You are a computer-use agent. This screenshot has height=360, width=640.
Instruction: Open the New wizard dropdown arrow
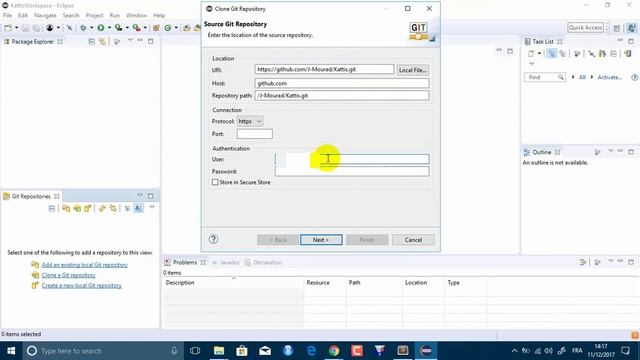tap(16, 28)
